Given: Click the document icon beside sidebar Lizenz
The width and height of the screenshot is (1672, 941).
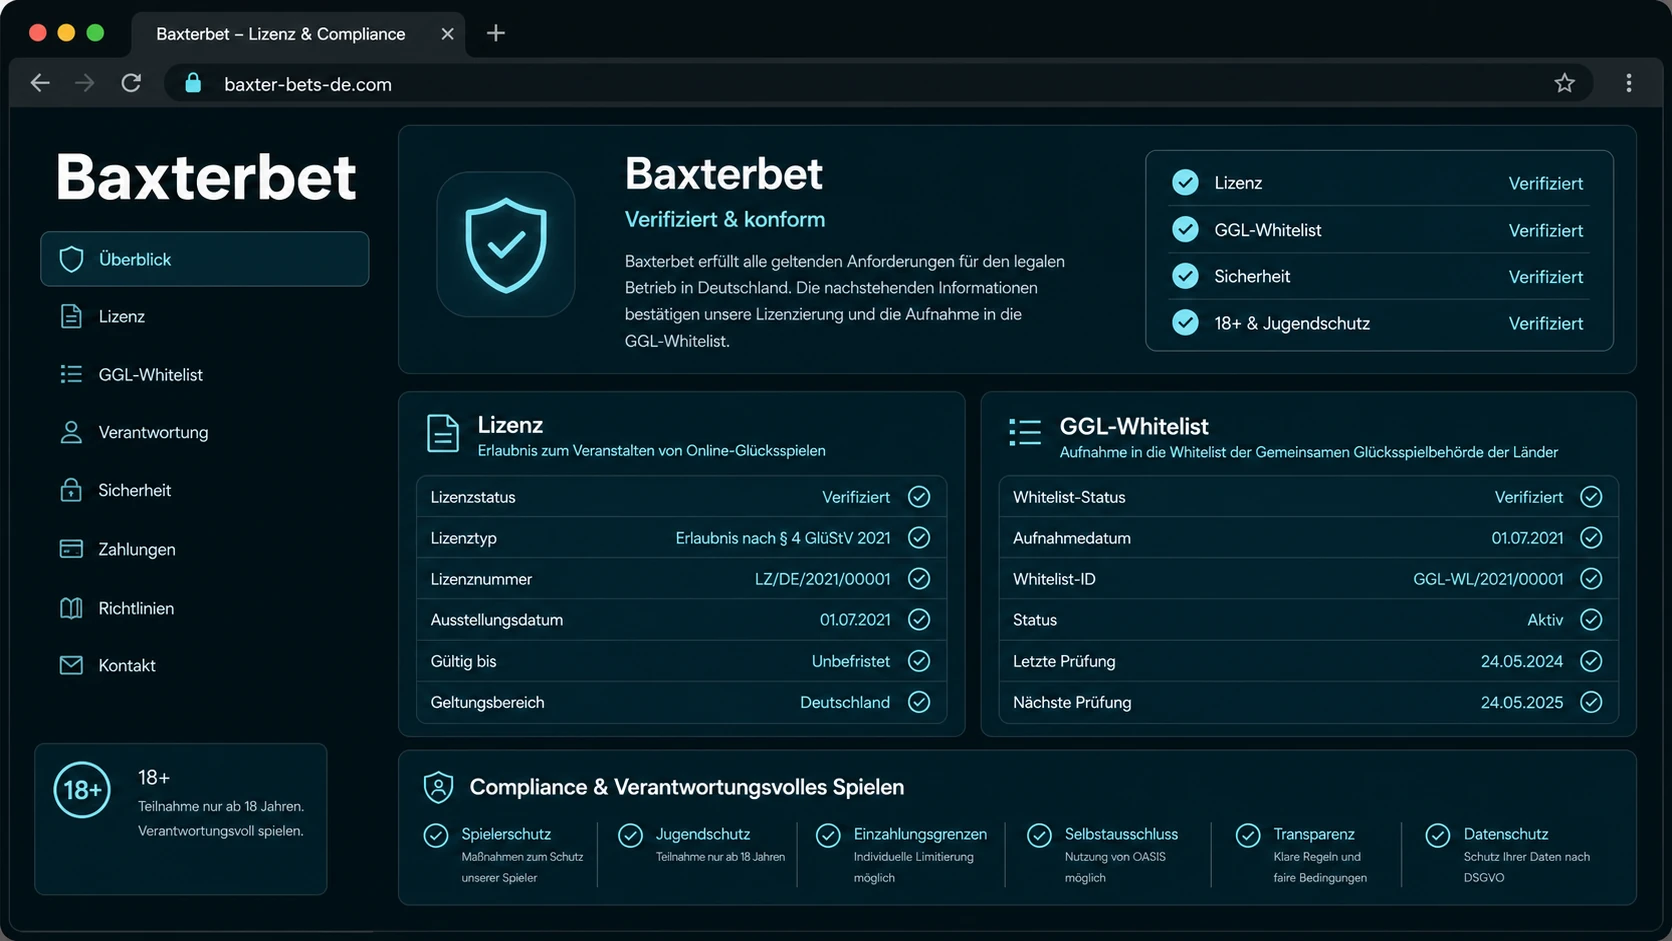Looking at the screenshot, I should pos(71,316).
